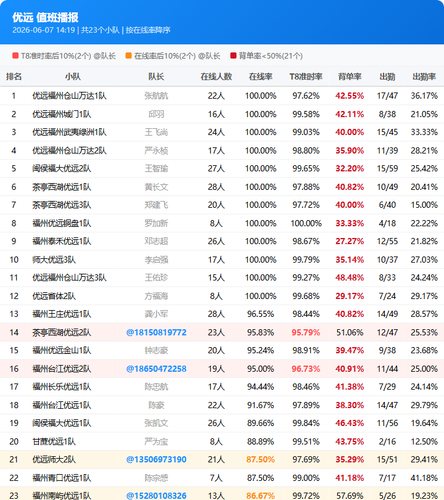Select team 茶亭西湖优远3队 in rank 7
The height and width of the screenshot is (500, 444).
pyautogui.click(x=62, y=205)
